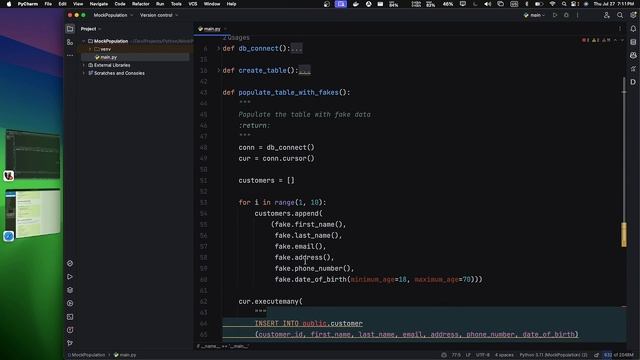Screen dimensions: 640x360
Task: Open Search Everywhere magnifier
Action: tap(620, 15)
